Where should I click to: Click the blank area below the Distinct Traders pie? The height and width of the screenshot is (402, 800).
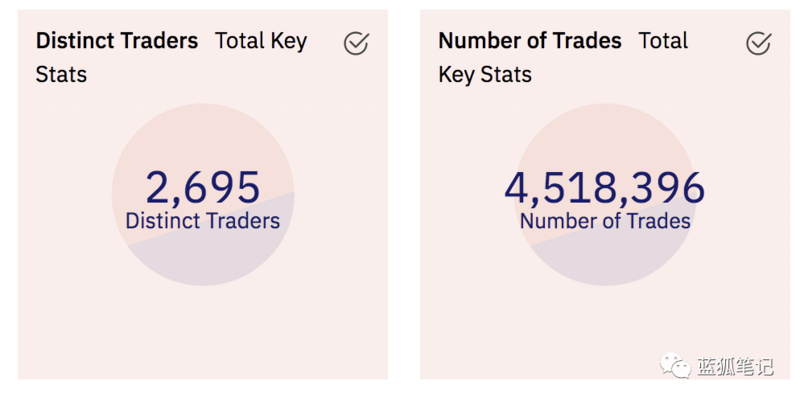tap(203, 330)
